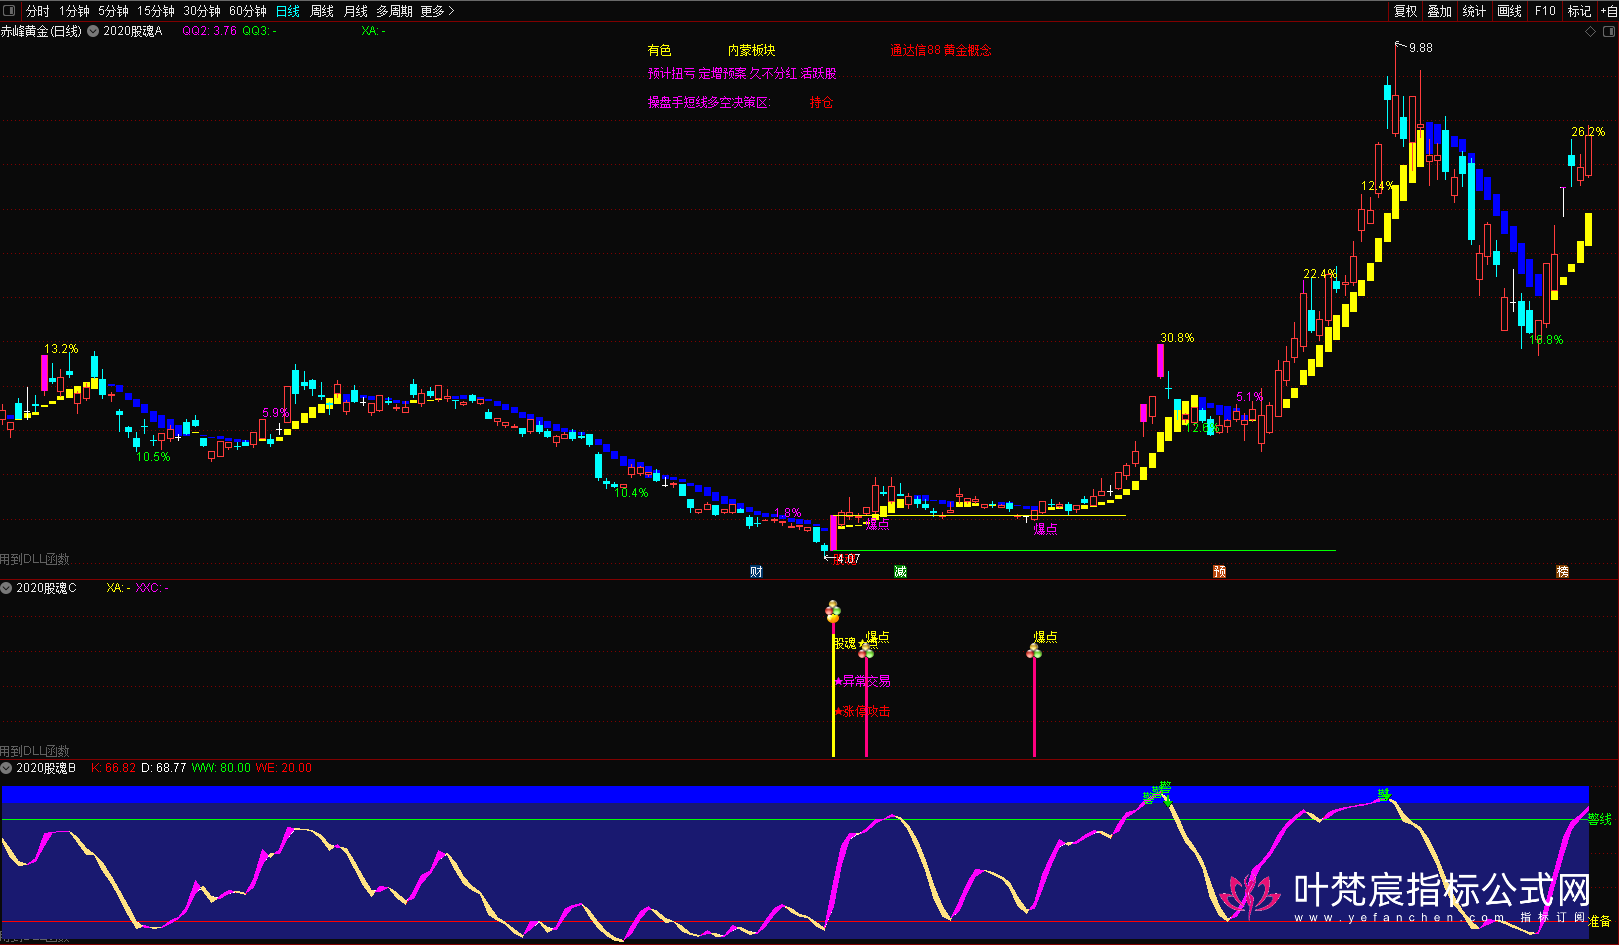Click the WW: 80.00 indicator value
Image resolution: width=1619 pixels, height=945 pixels.
click(x=221, y=768)
